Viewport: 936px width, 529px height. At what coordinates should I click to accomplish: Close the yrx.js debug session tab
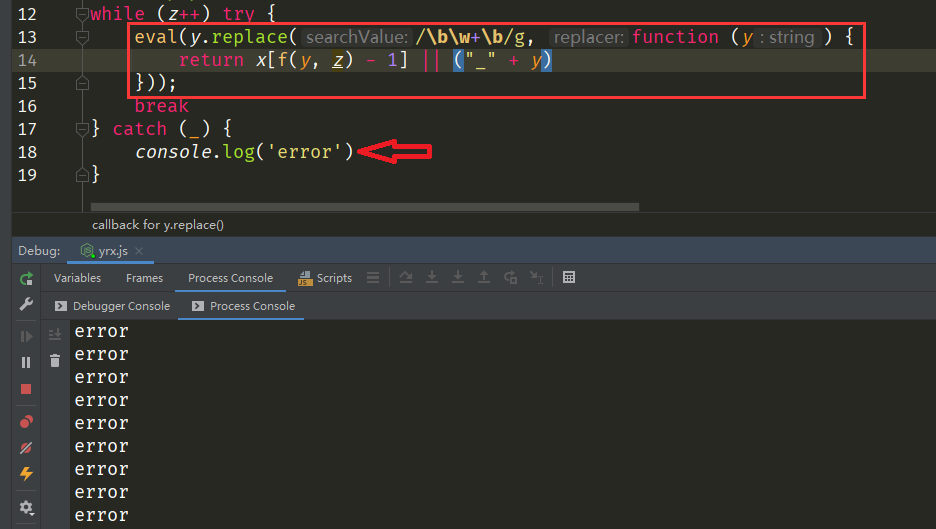tap(138, 252)
